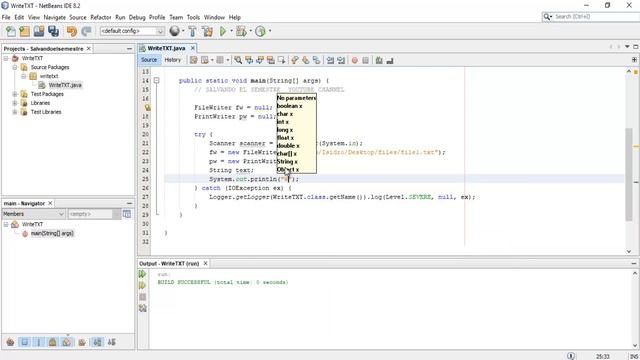
Task: Expand the Test Packages node
Action: click(x=15, y=94)
